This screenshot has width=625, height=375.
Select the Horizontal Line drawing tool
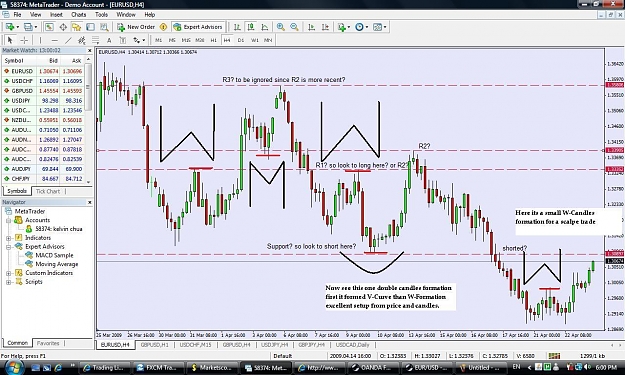55,40
